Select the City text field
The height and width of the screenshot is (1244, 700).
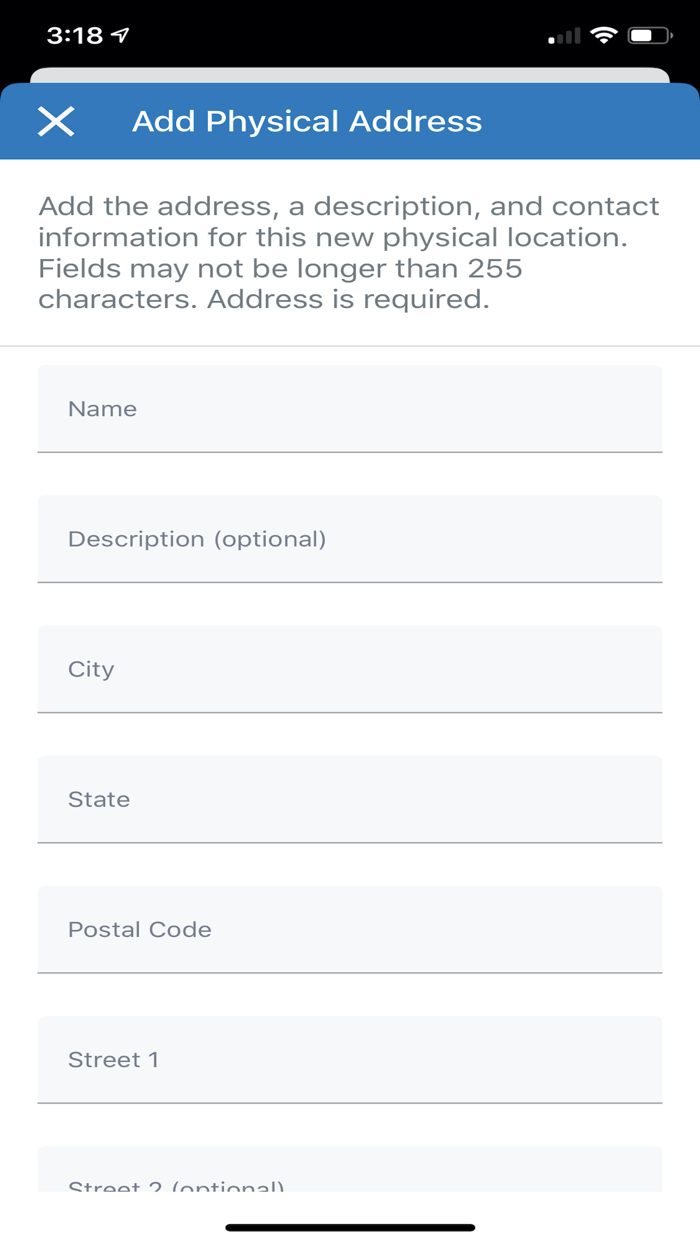click(350, 669)
